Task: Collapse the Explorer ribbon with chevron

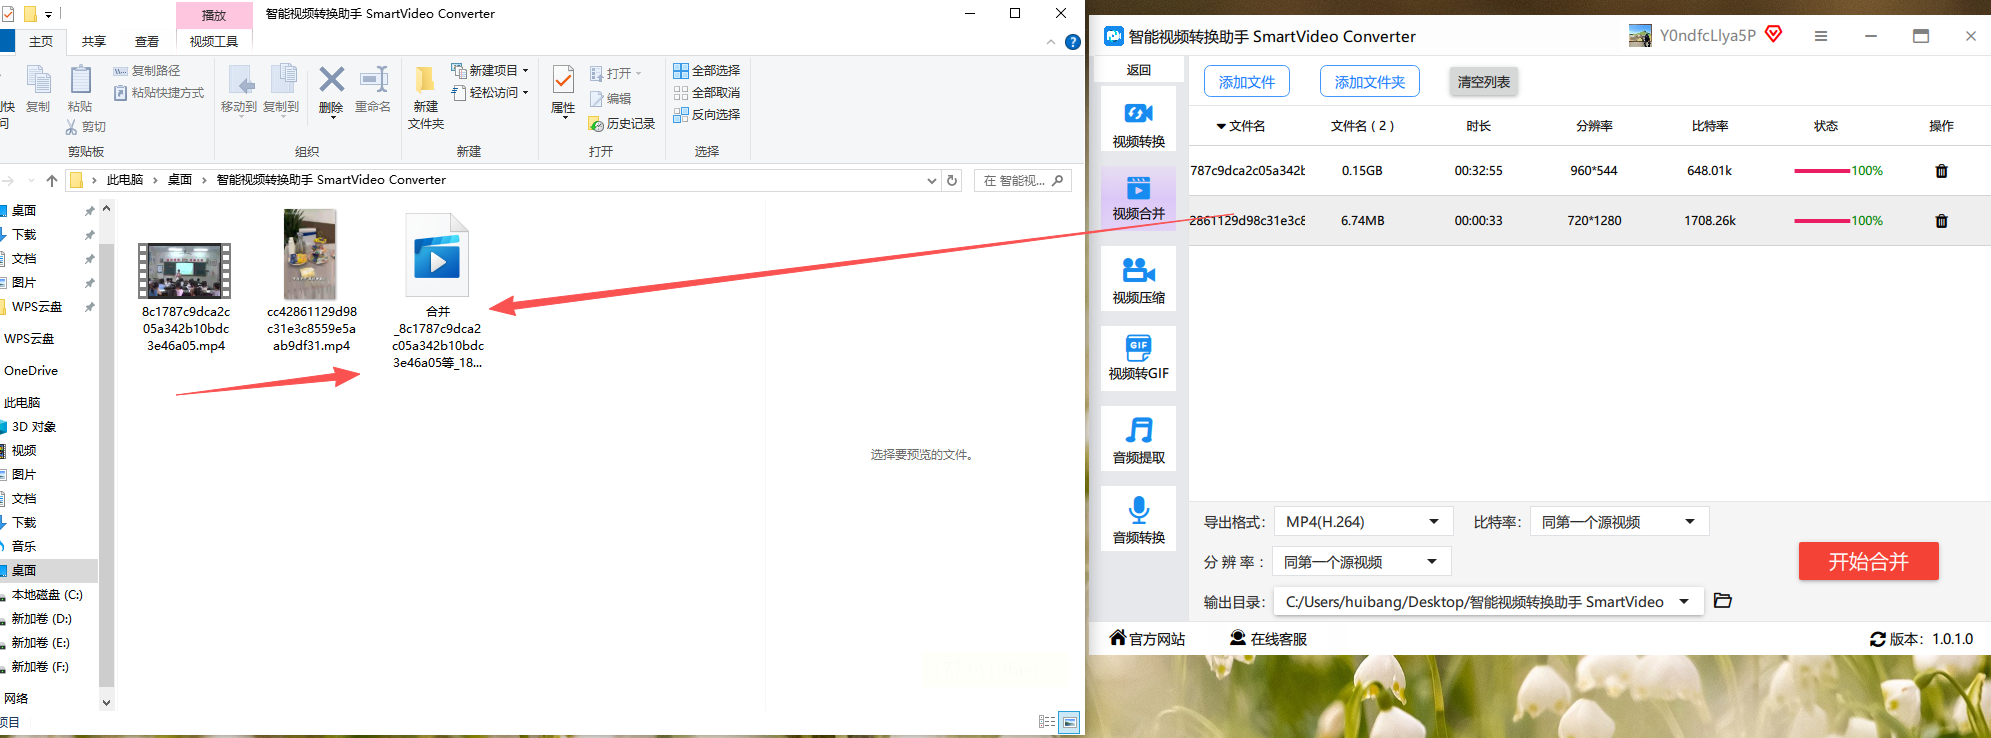Action: tap(1050, 42)
